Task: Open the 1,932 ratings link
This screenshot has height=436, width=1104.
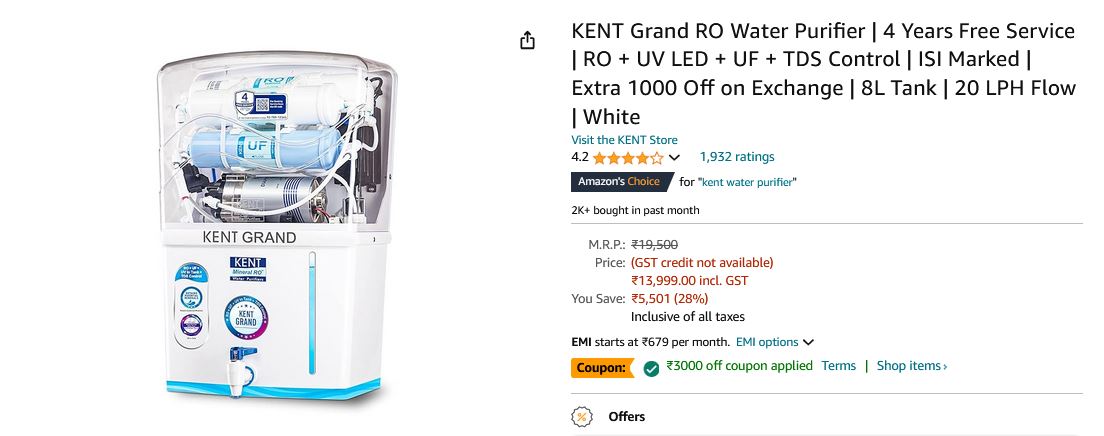Action: 736,157
